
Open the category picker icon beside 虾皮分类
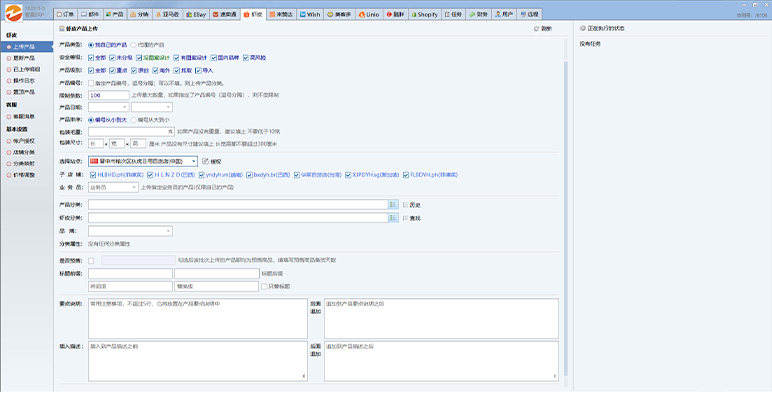pos(391,217)
